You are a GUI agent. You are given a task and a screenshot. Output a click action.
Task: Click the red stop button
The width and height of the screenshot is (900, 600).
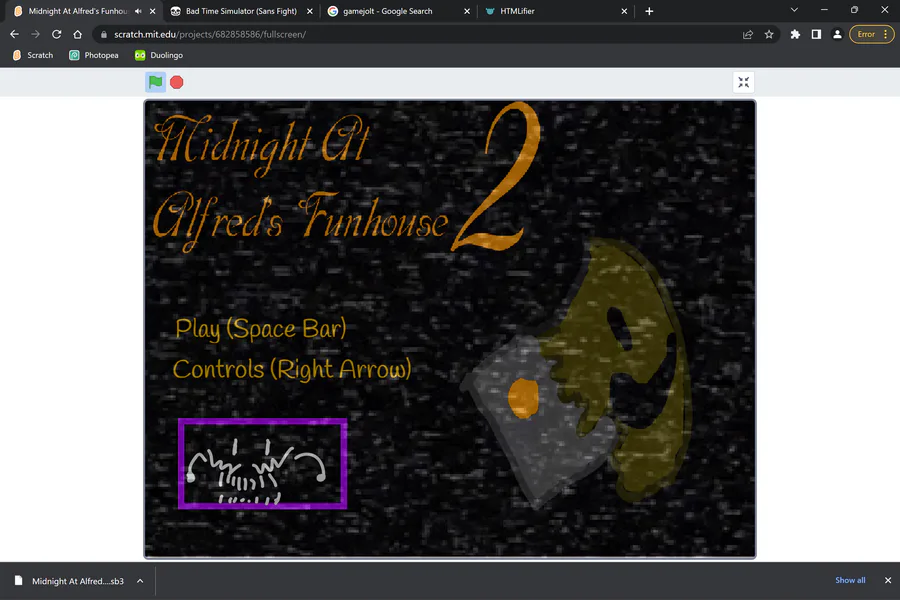click(x=177, y=82)
